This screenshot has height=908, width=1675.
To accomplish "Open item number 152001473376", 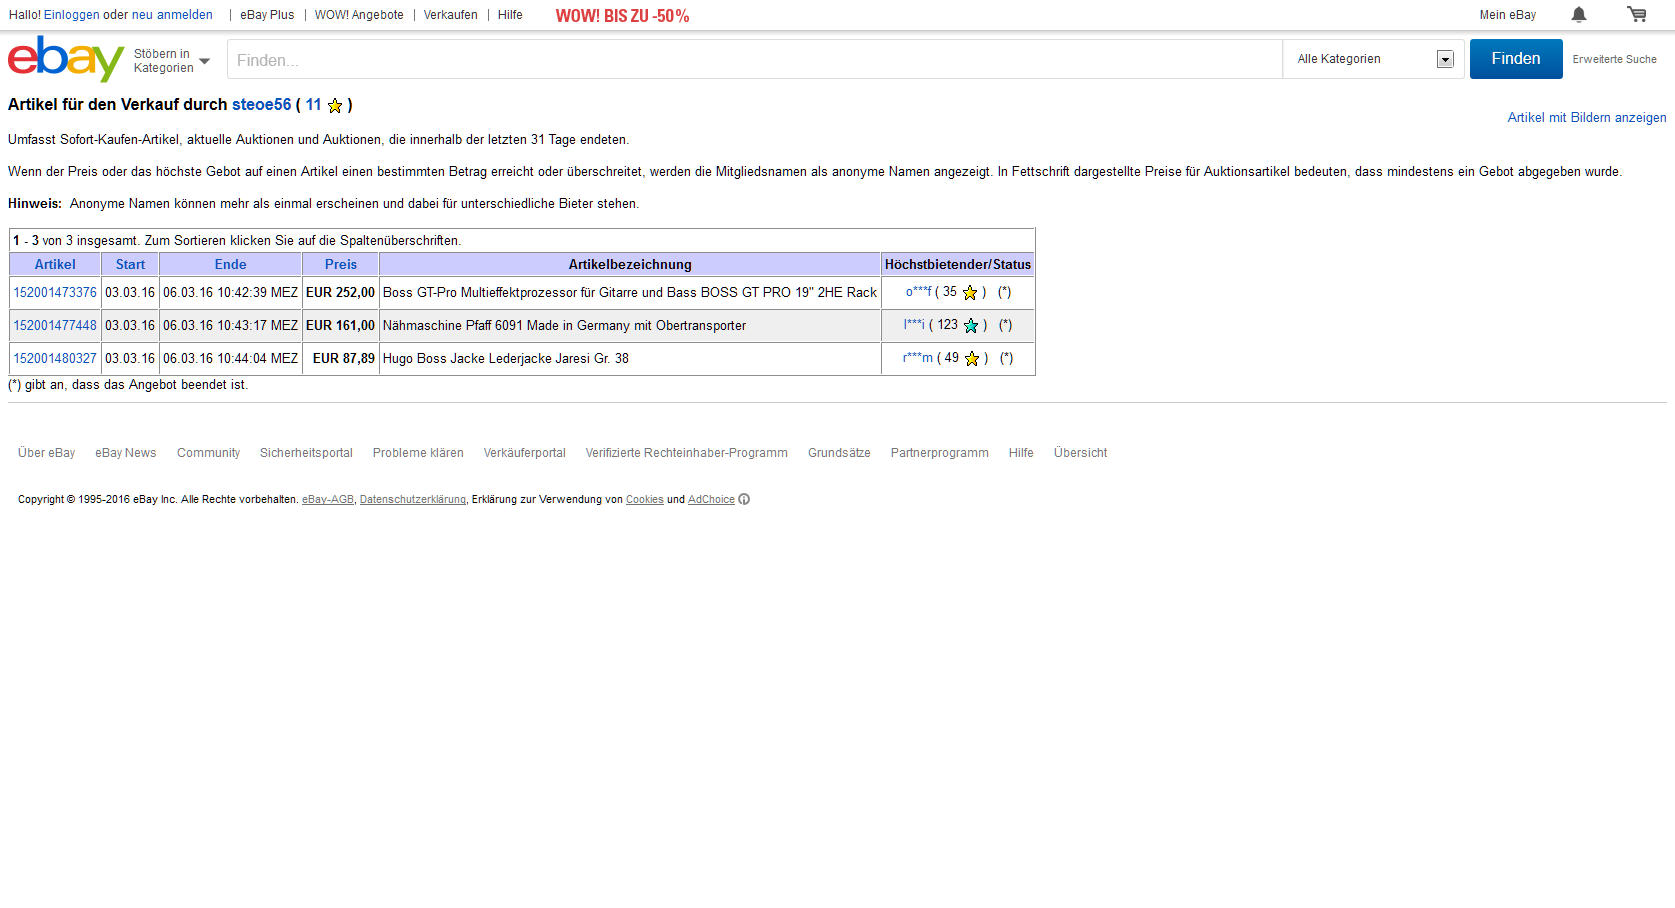I will 55,292.
